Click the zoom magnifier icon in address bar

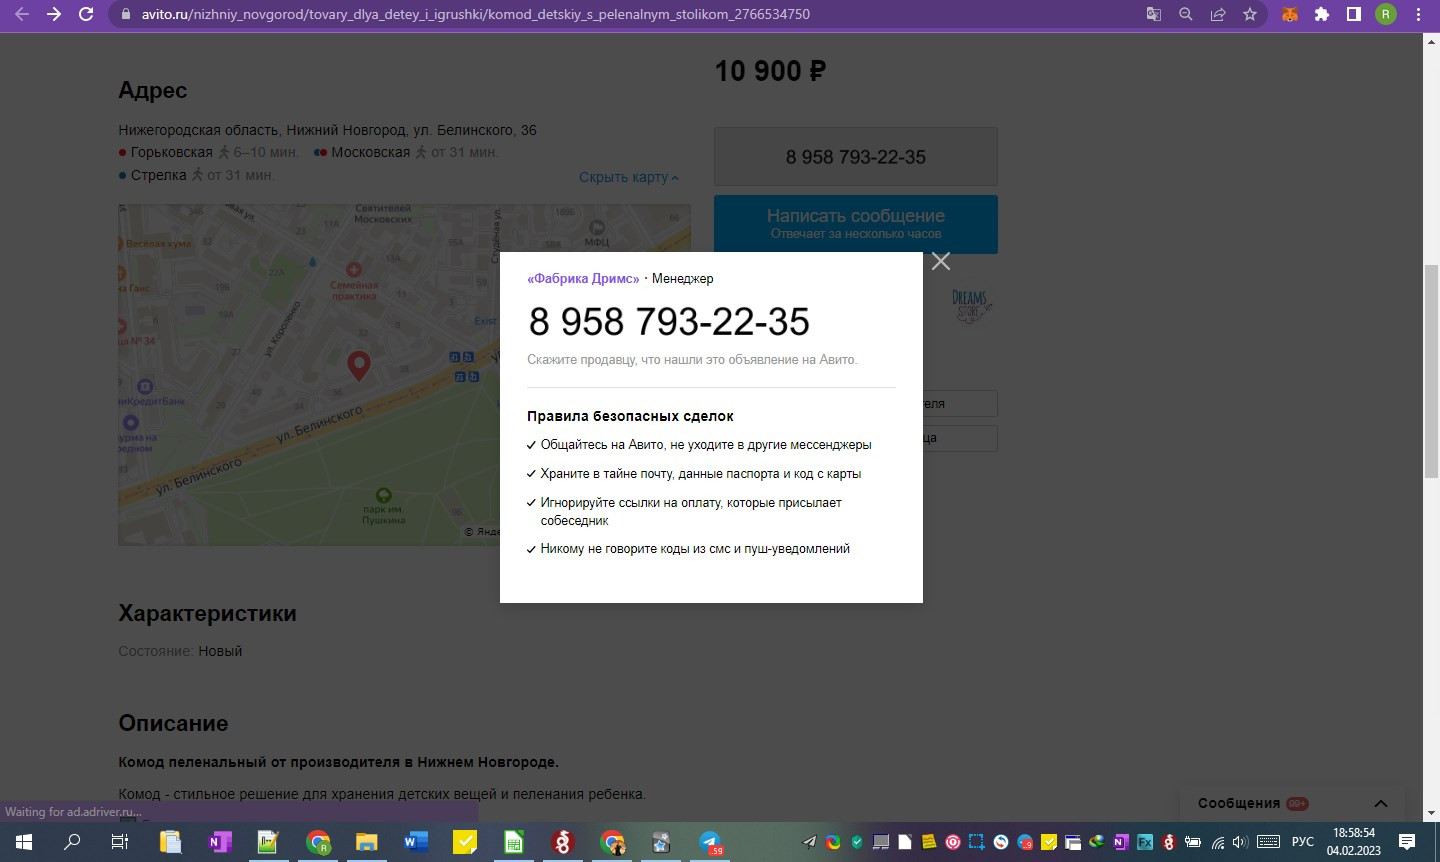pos(1185,14)
